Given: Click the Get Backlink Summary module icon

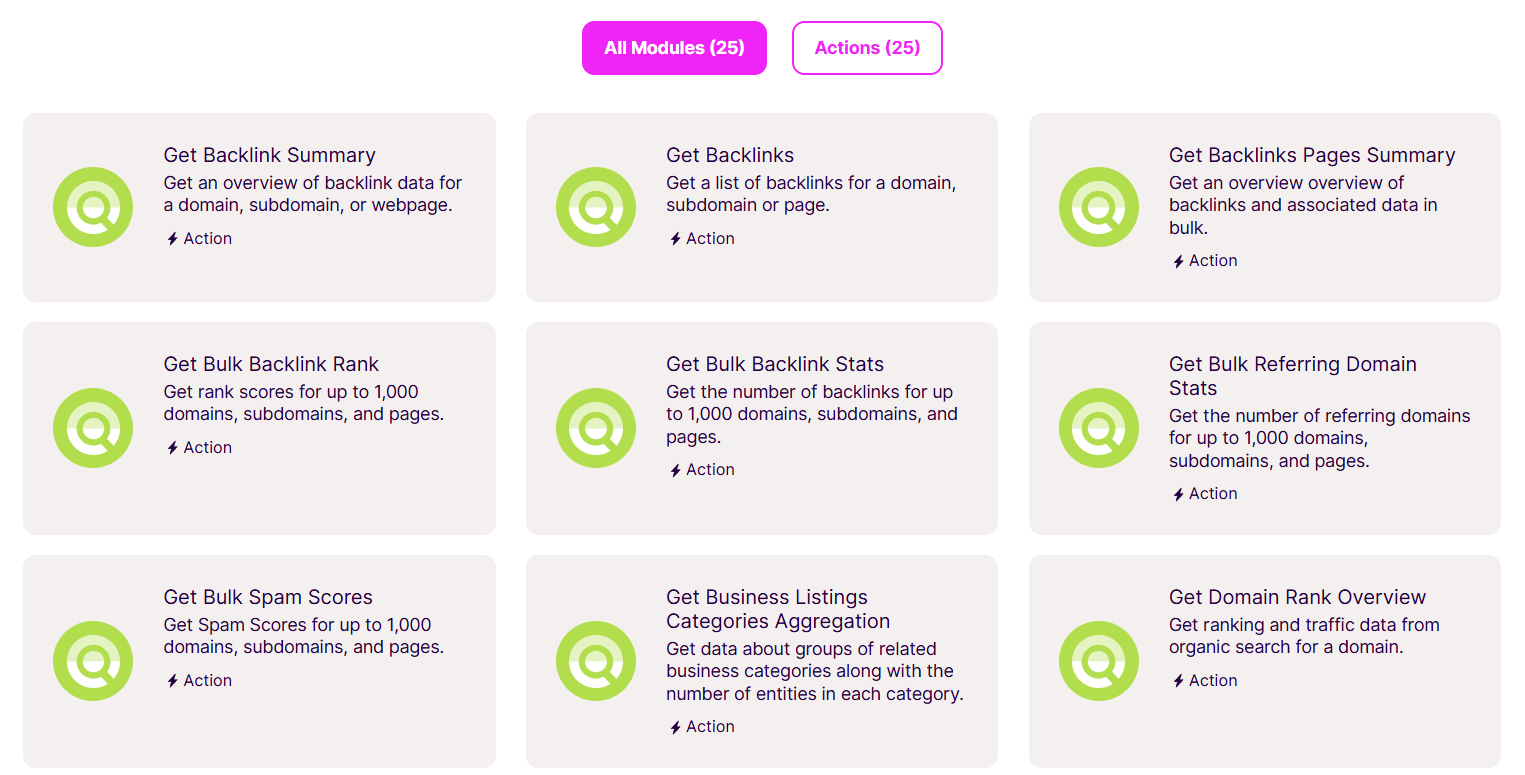Looking at the screenshot, I should click(93, 207).
